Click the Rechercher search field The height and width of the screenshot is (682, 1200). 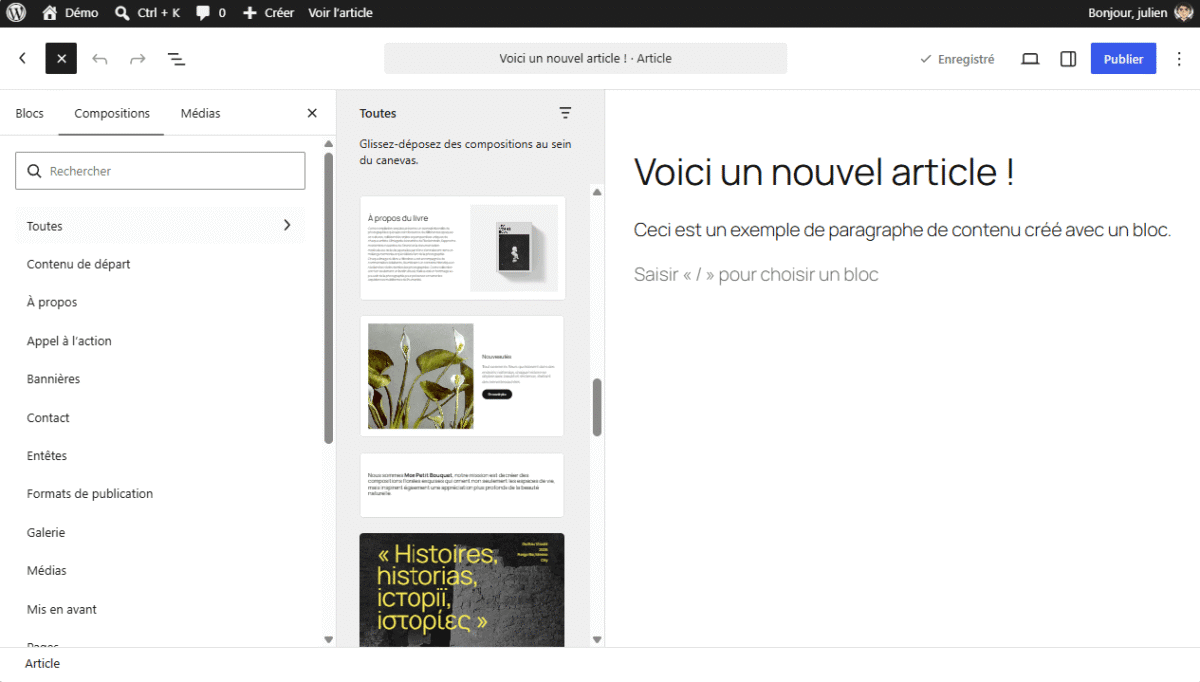click(160, 171)
